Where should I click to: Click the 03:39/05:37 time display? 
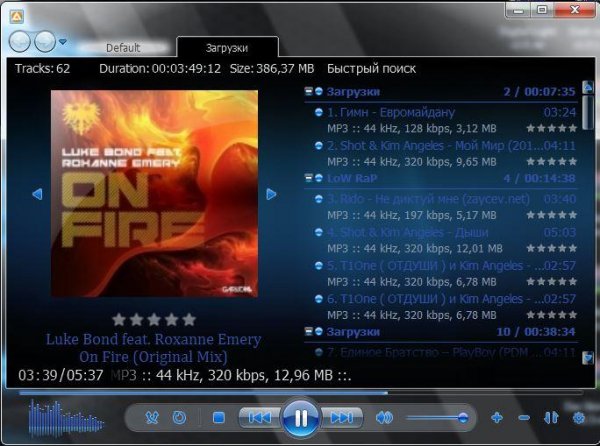point(60,375)
